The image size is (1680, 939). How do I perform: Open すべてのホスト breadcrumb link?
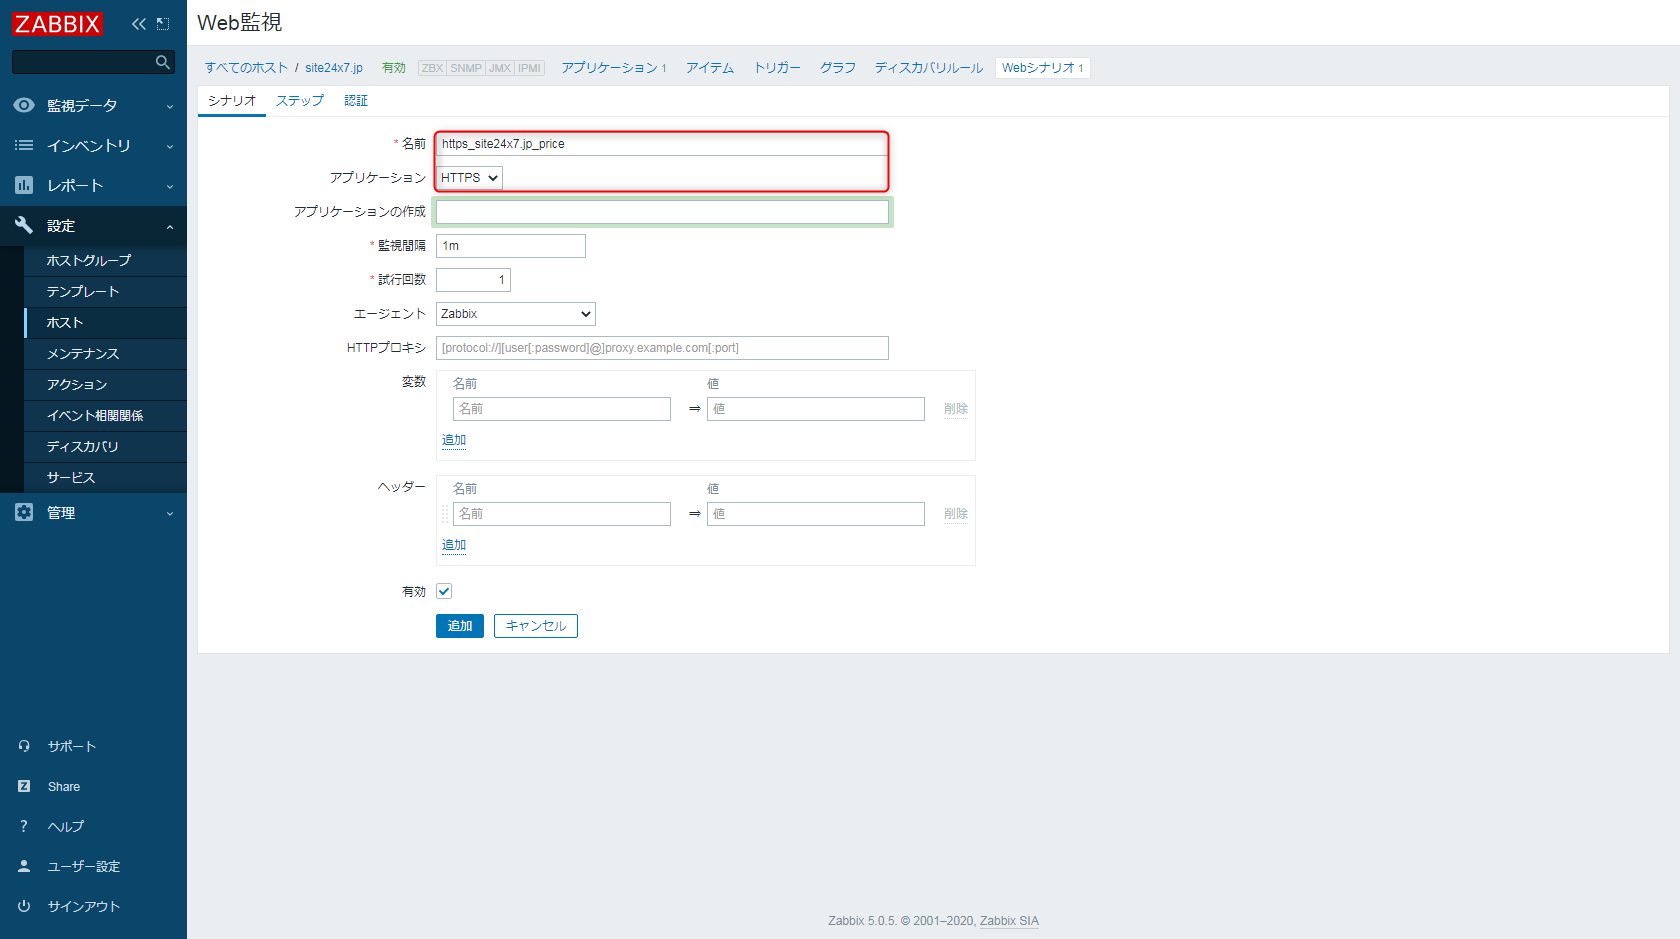pyautogui.click(x=246, y=68)
